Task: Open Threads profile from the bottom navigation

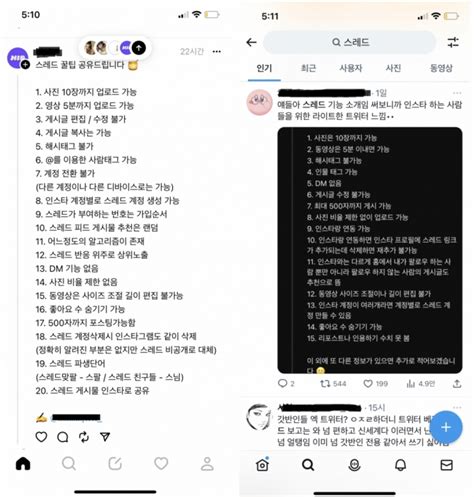Action: tap(207, 464)
